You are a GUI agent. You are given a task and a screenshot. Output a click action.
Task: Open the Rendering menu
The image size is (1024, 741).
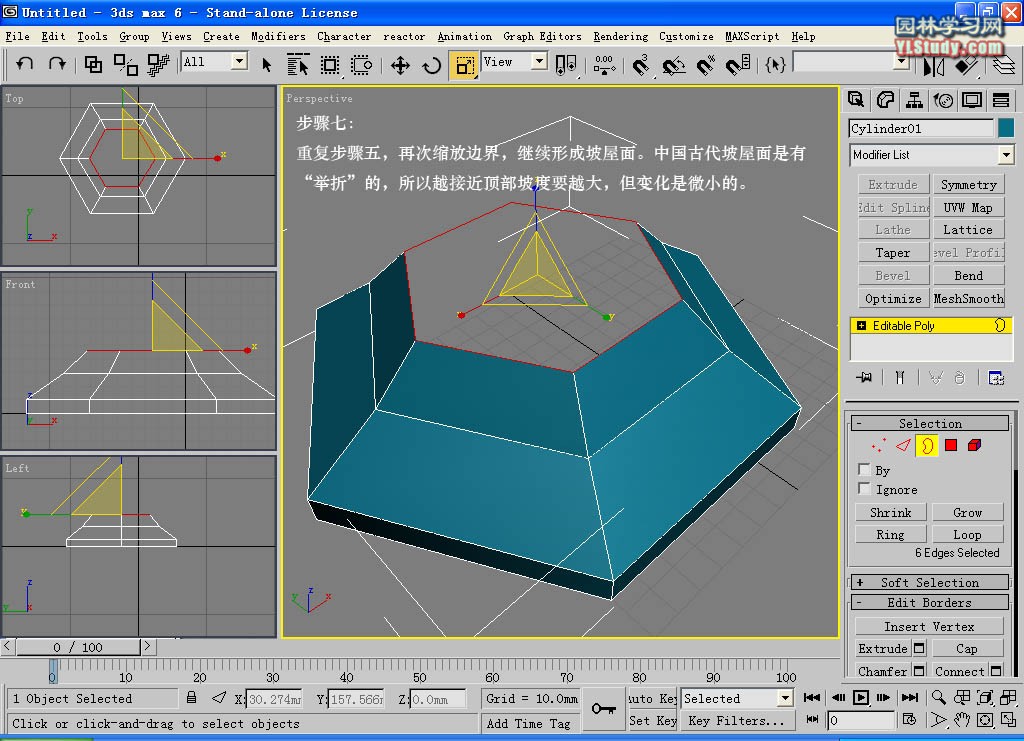point(620,36)
